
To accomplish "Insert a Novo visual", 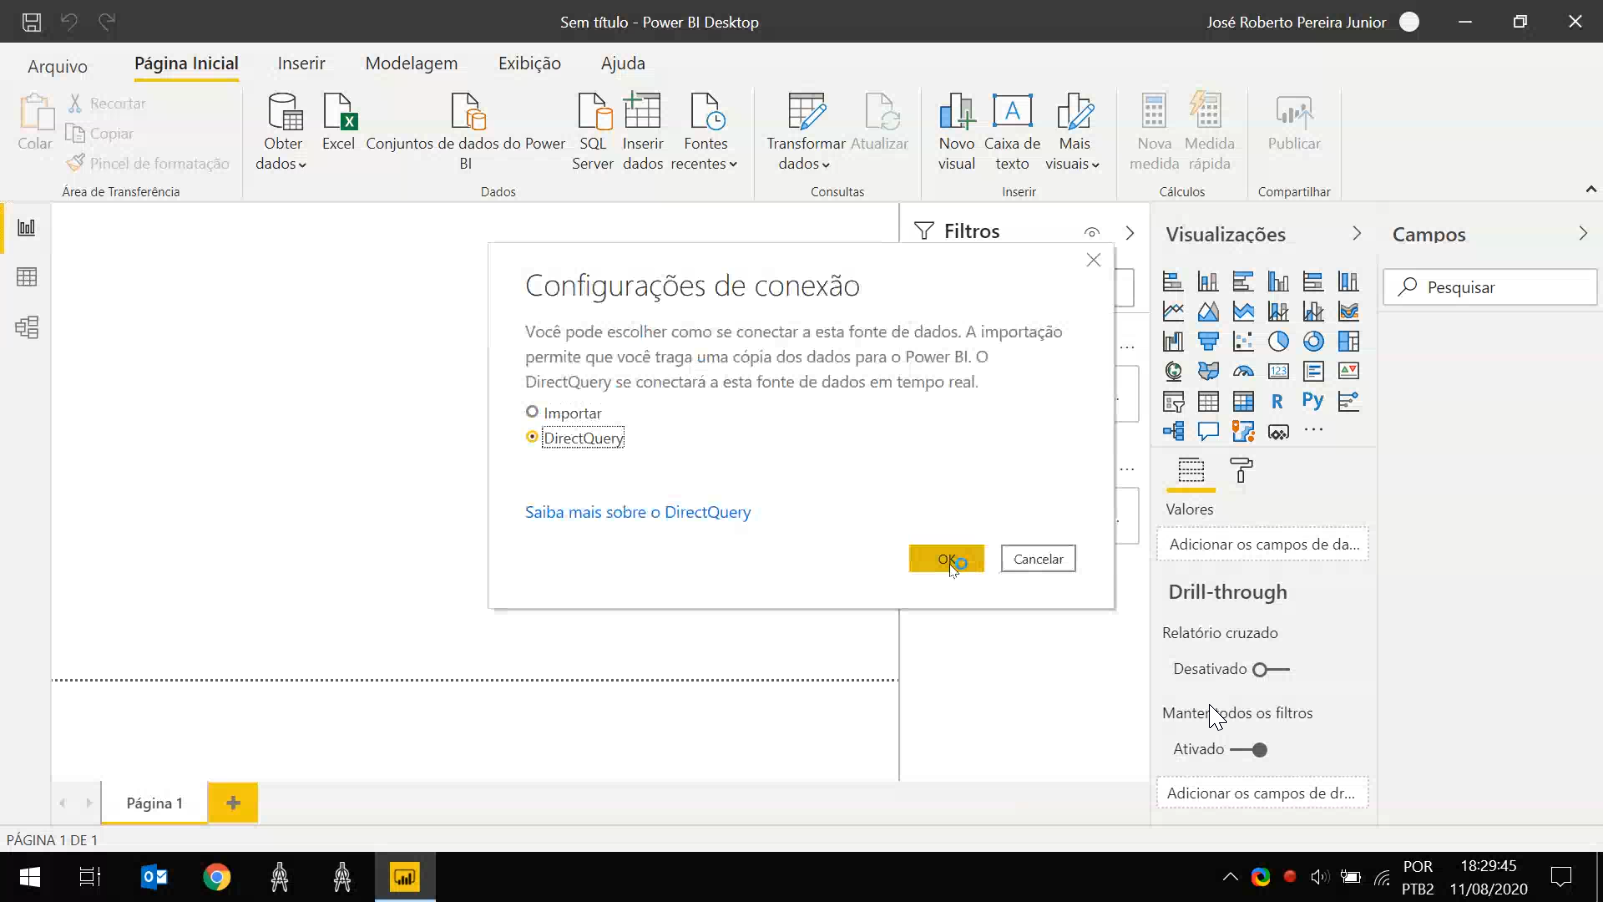I will [956, 132].
